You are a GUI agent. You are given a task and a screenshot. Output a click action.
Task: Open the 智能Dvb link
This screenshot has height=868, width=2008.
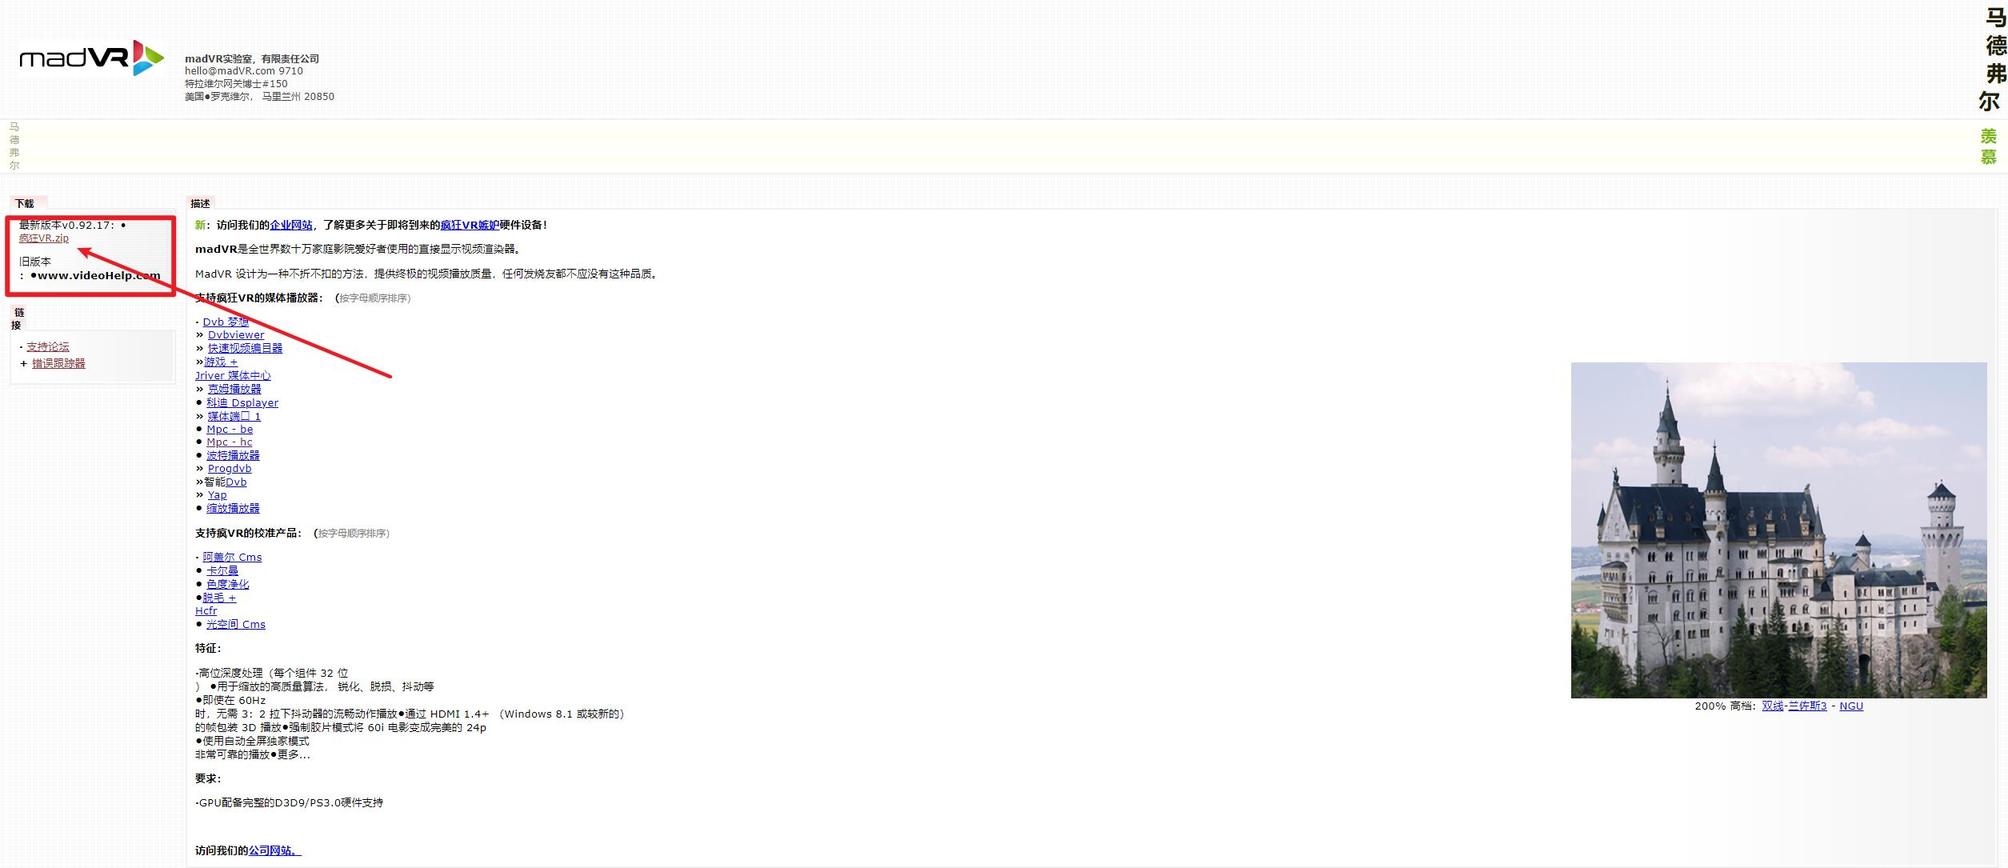236,482
